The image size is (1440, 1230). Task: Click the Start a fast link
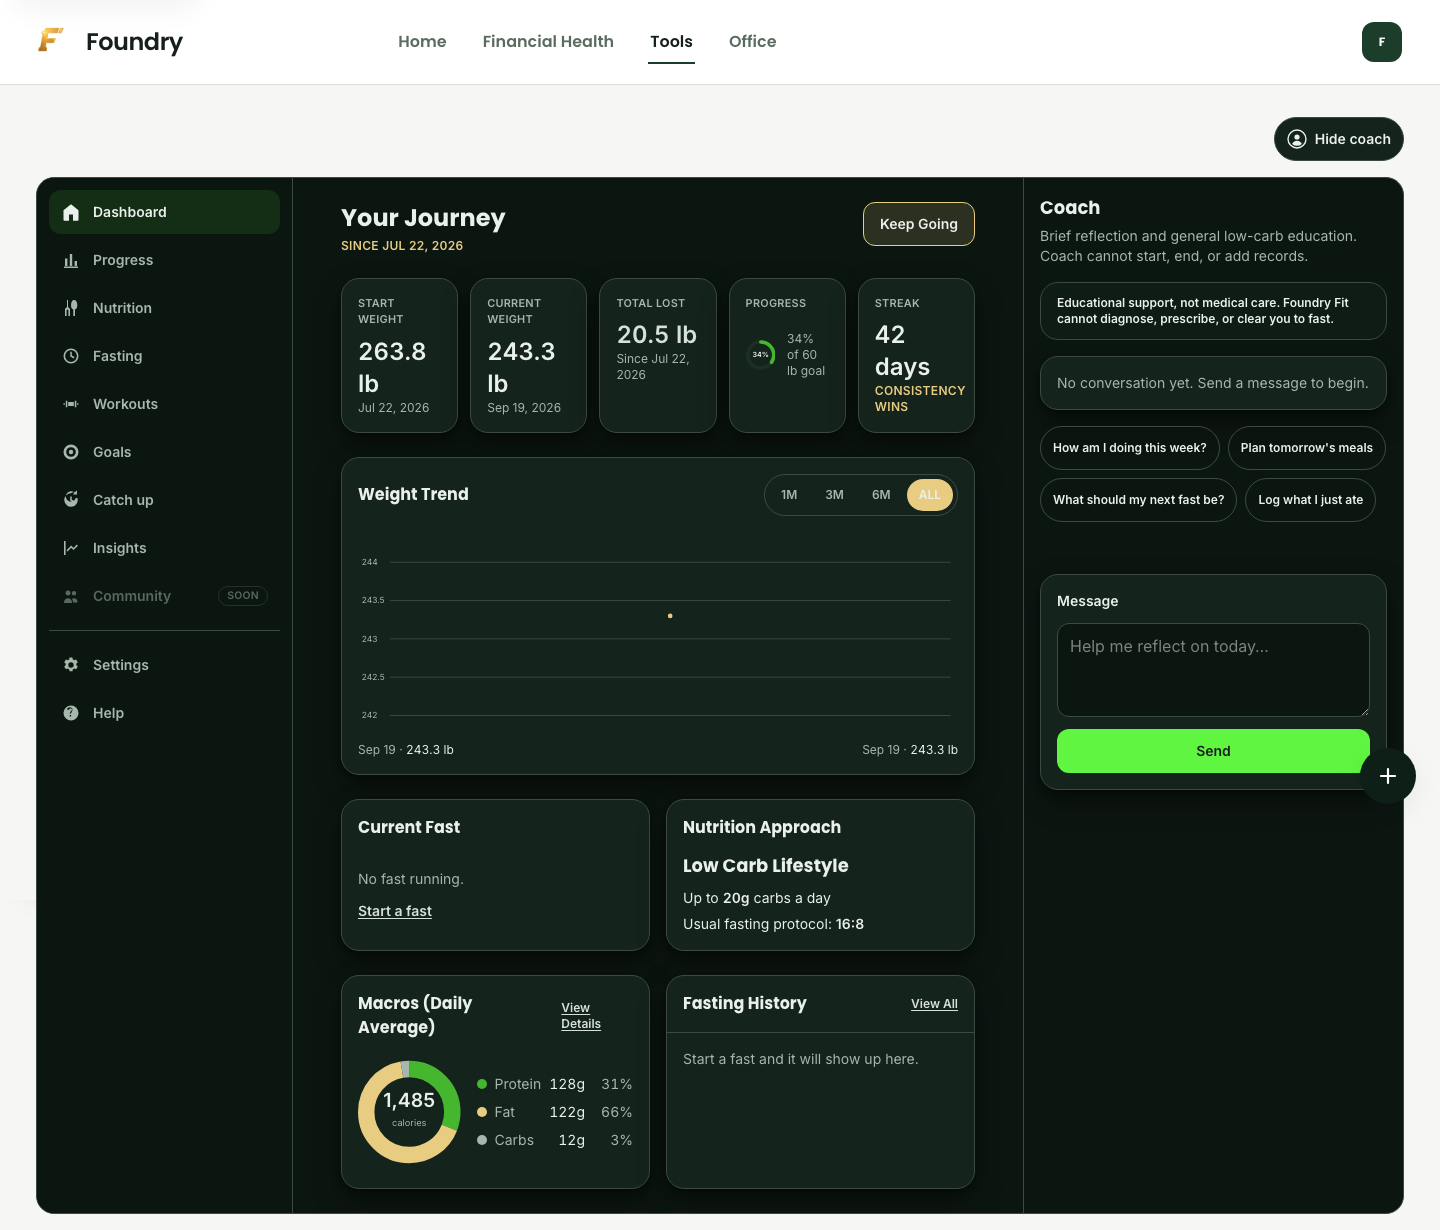tap(395, 911)
